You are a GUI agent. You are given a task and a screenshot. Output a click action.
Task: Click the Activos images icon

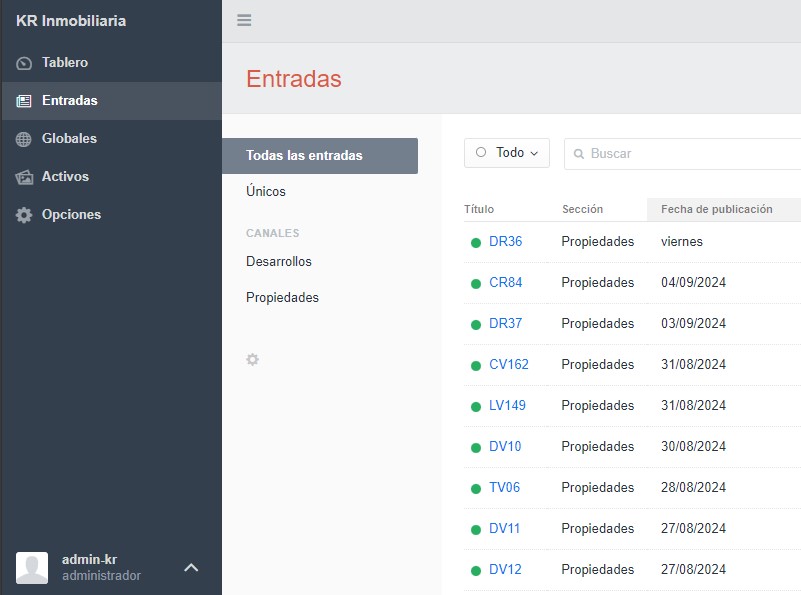coord(24,177)
